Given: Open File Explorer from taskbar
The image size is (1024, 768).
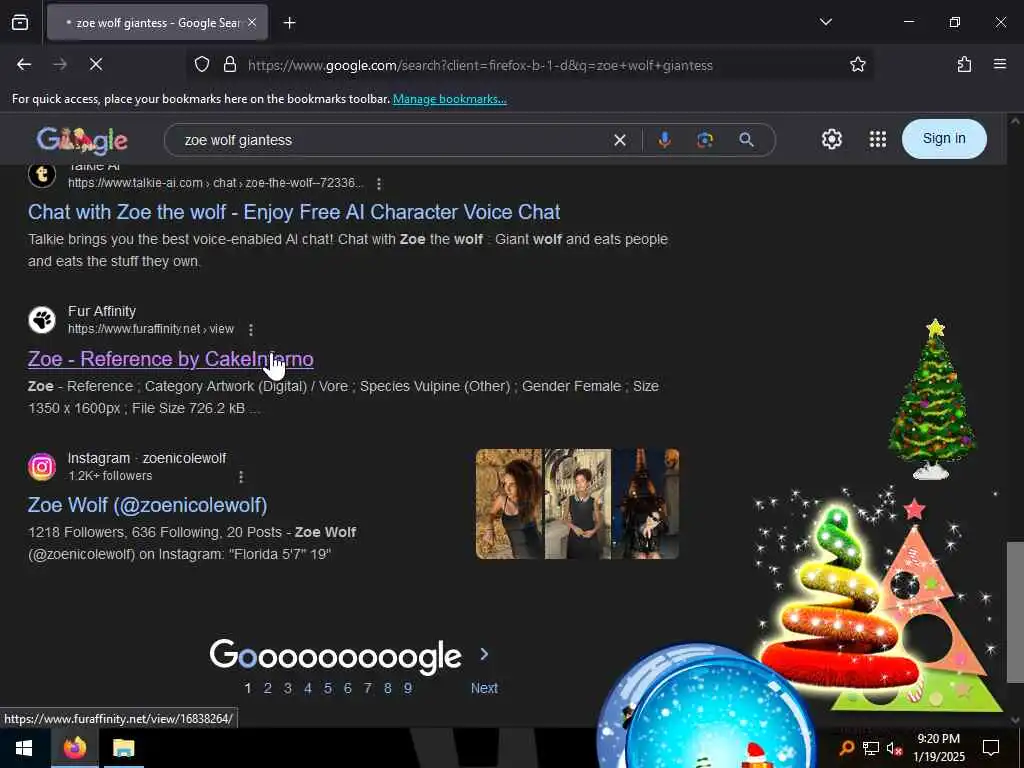Looking at the screenshot, I should [123, 748].
